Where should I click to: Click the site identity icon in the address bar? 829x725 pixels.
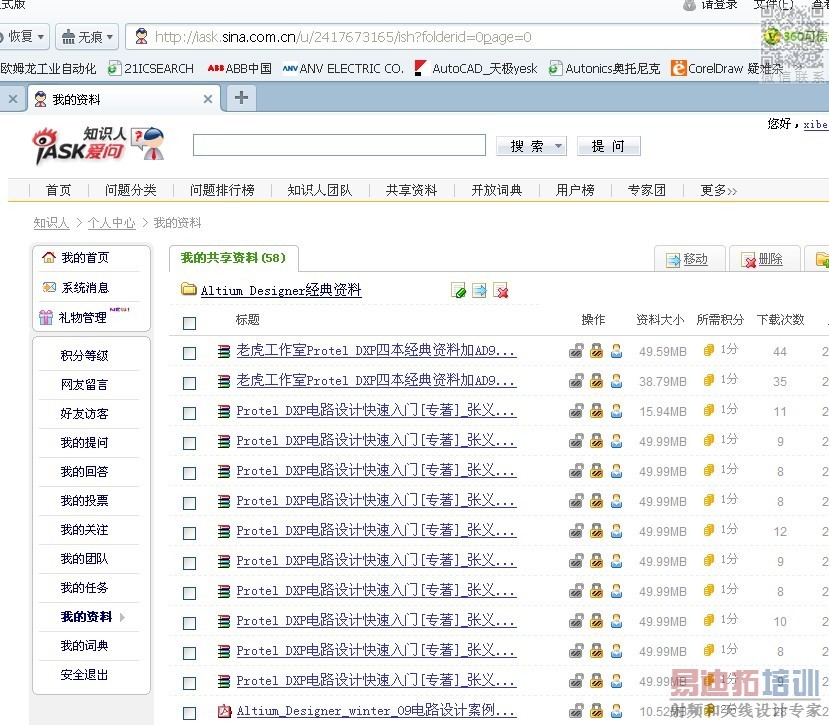click(x=141, y=36)
